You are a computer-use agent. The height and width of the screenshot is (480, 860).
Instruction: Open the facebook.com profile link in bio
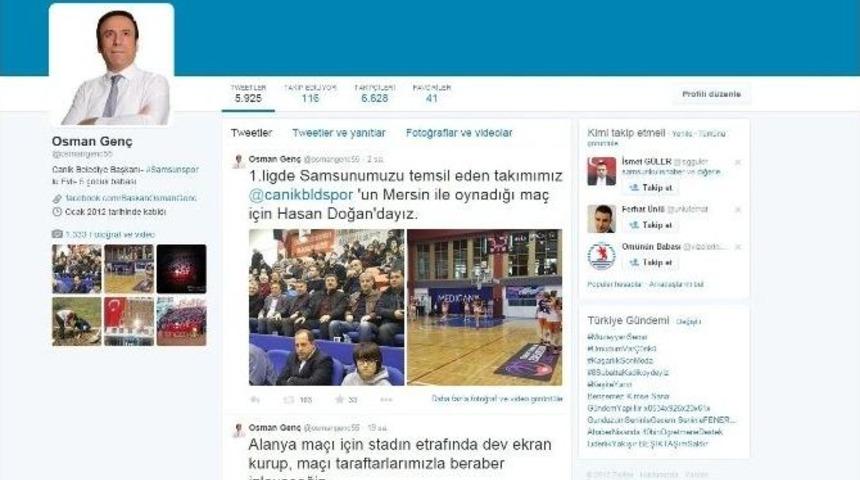pyautogui.click(x=131, y=198)
